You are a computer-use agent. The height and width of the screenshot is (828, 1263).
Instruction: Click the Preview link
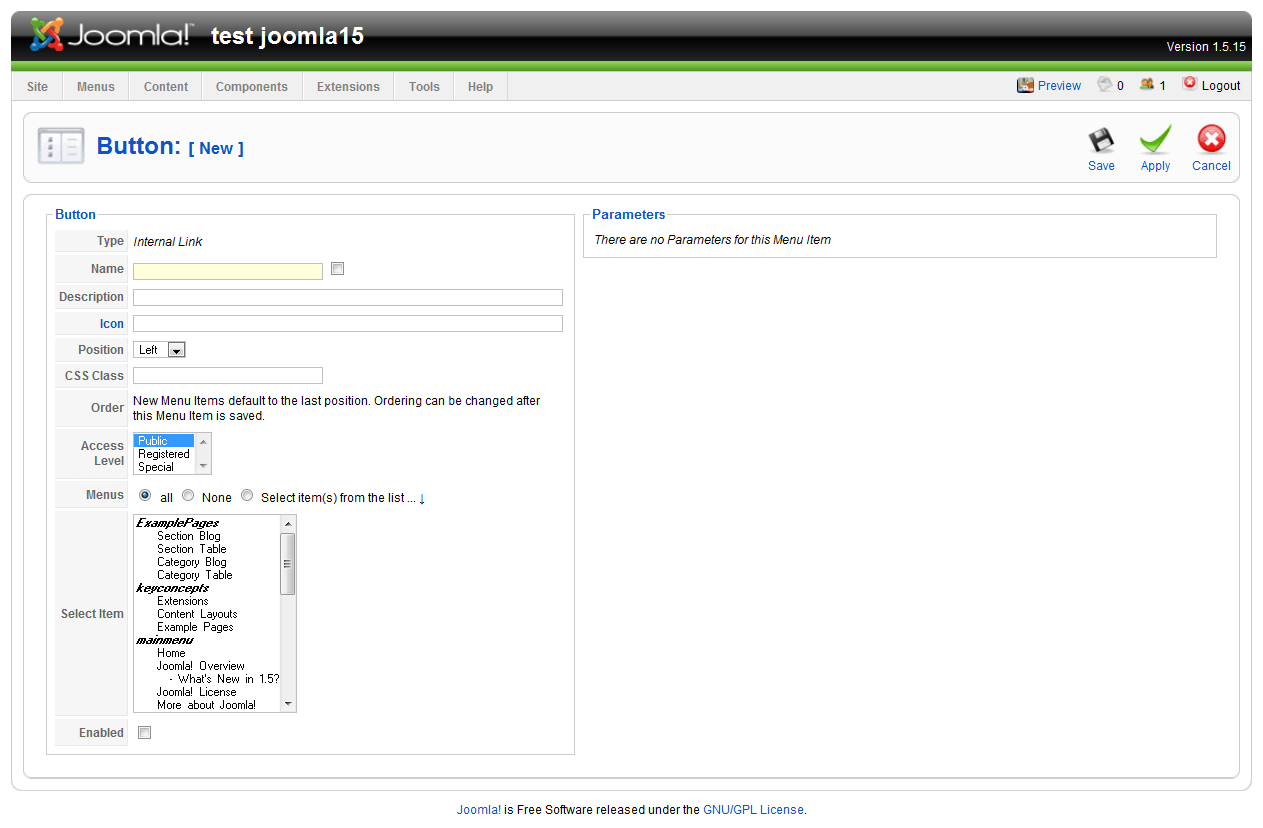(1059, 86)
